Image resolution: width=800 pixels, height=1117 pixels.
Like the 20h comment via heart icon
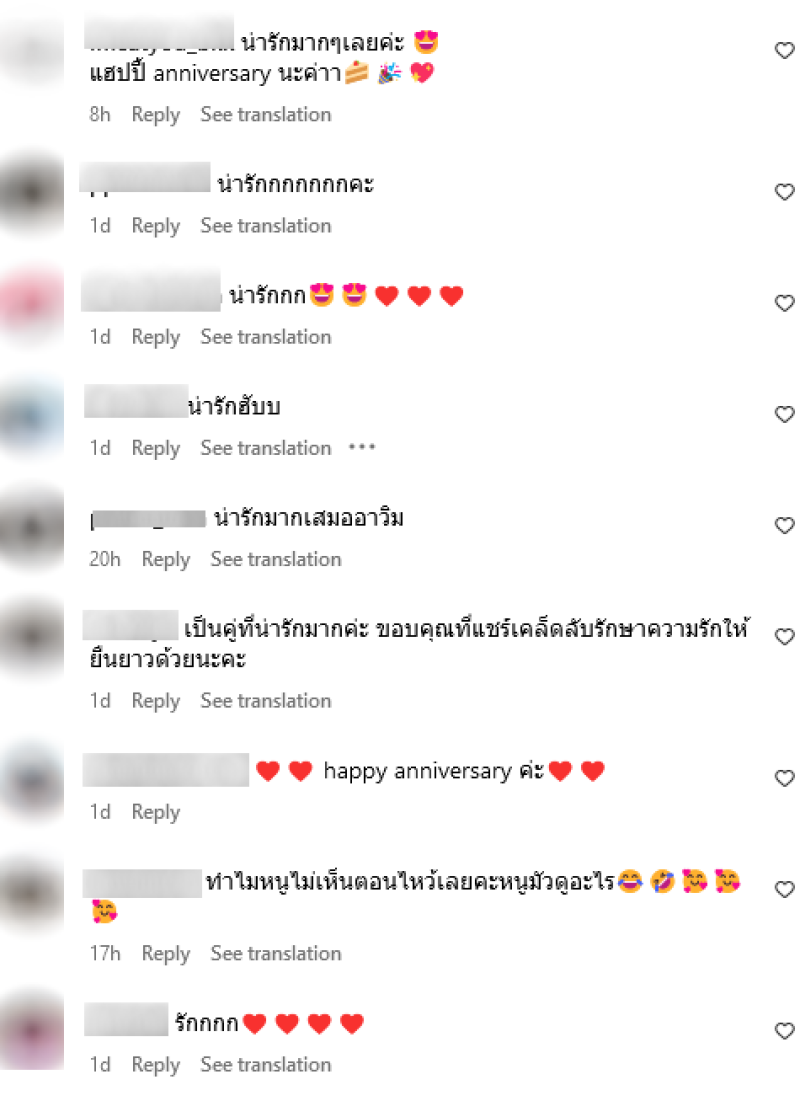click(784, 526)
